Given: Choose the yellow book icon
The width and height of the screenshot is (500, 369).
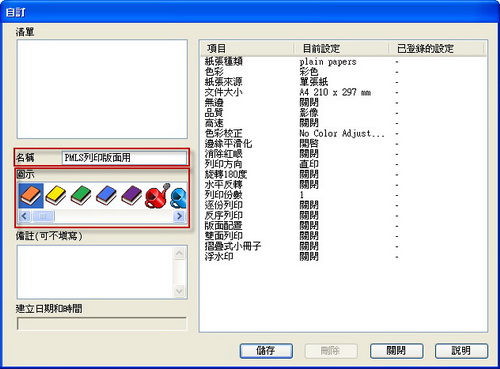Looking at the screenshot, I should pyautogui.click(x=56, y=196).
